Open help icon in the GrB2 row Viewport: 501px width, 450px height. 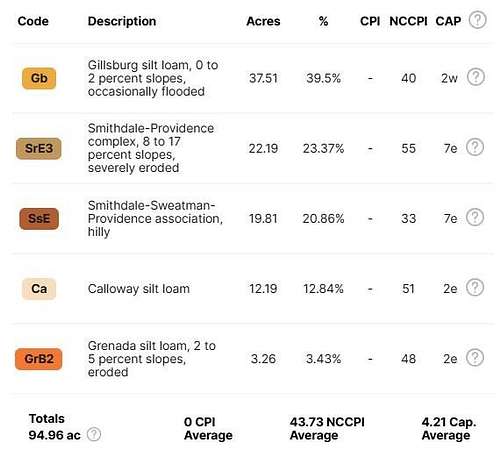tap(475, 358)
